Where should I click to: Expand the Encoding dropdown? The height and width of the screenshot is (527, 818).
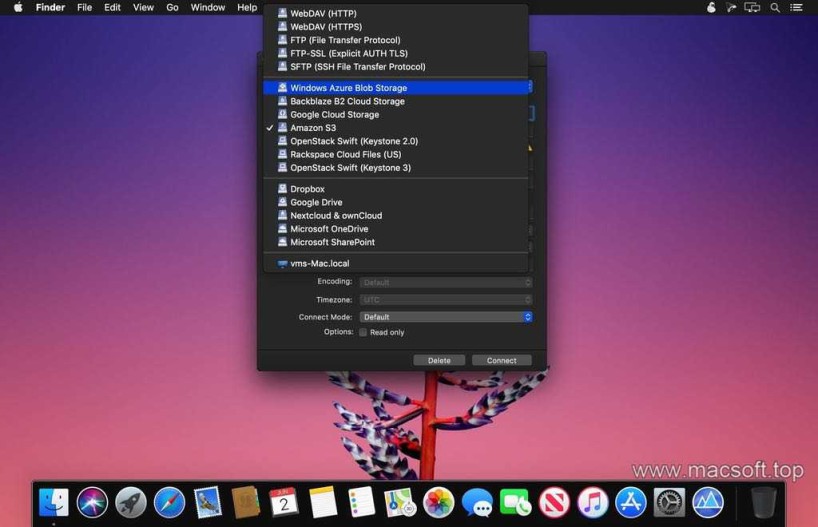pos(445,282)
